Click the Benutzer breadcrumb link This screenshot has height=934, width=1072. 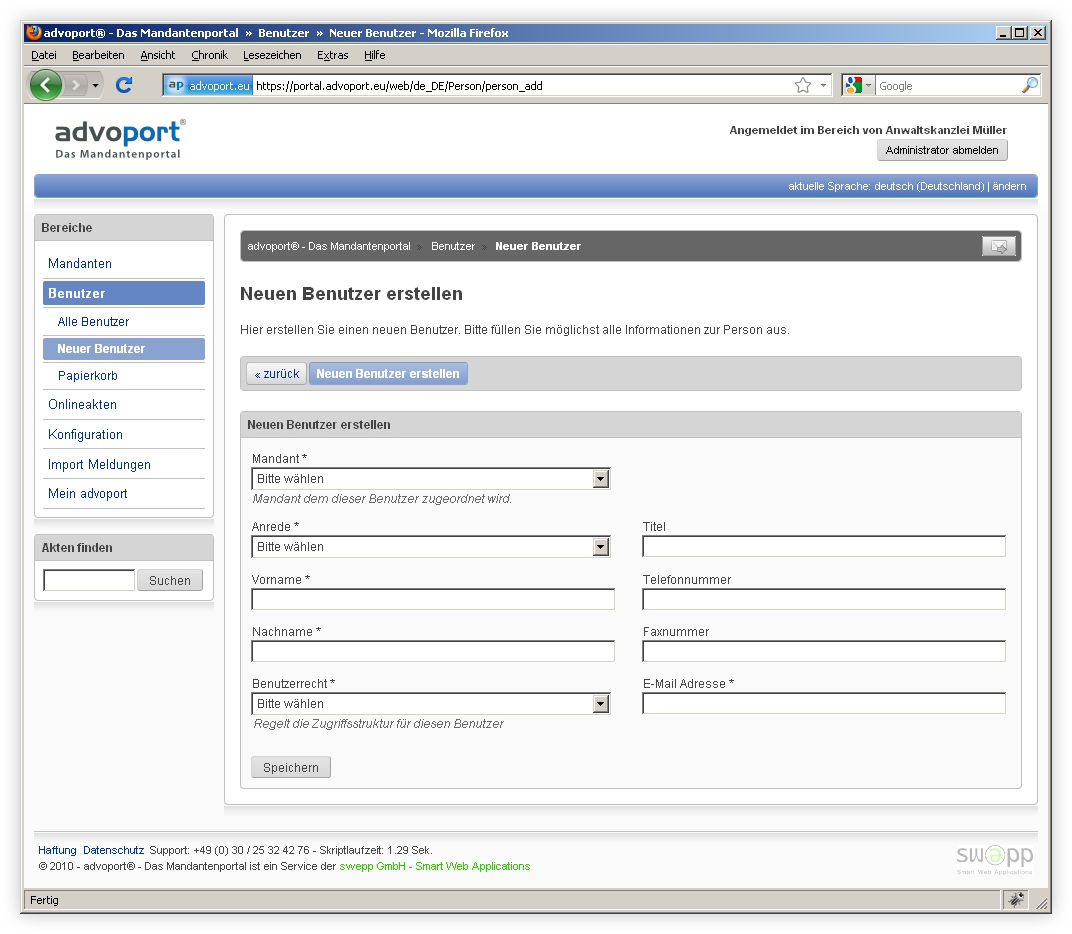pyautogui.click(x=453, y=246)
